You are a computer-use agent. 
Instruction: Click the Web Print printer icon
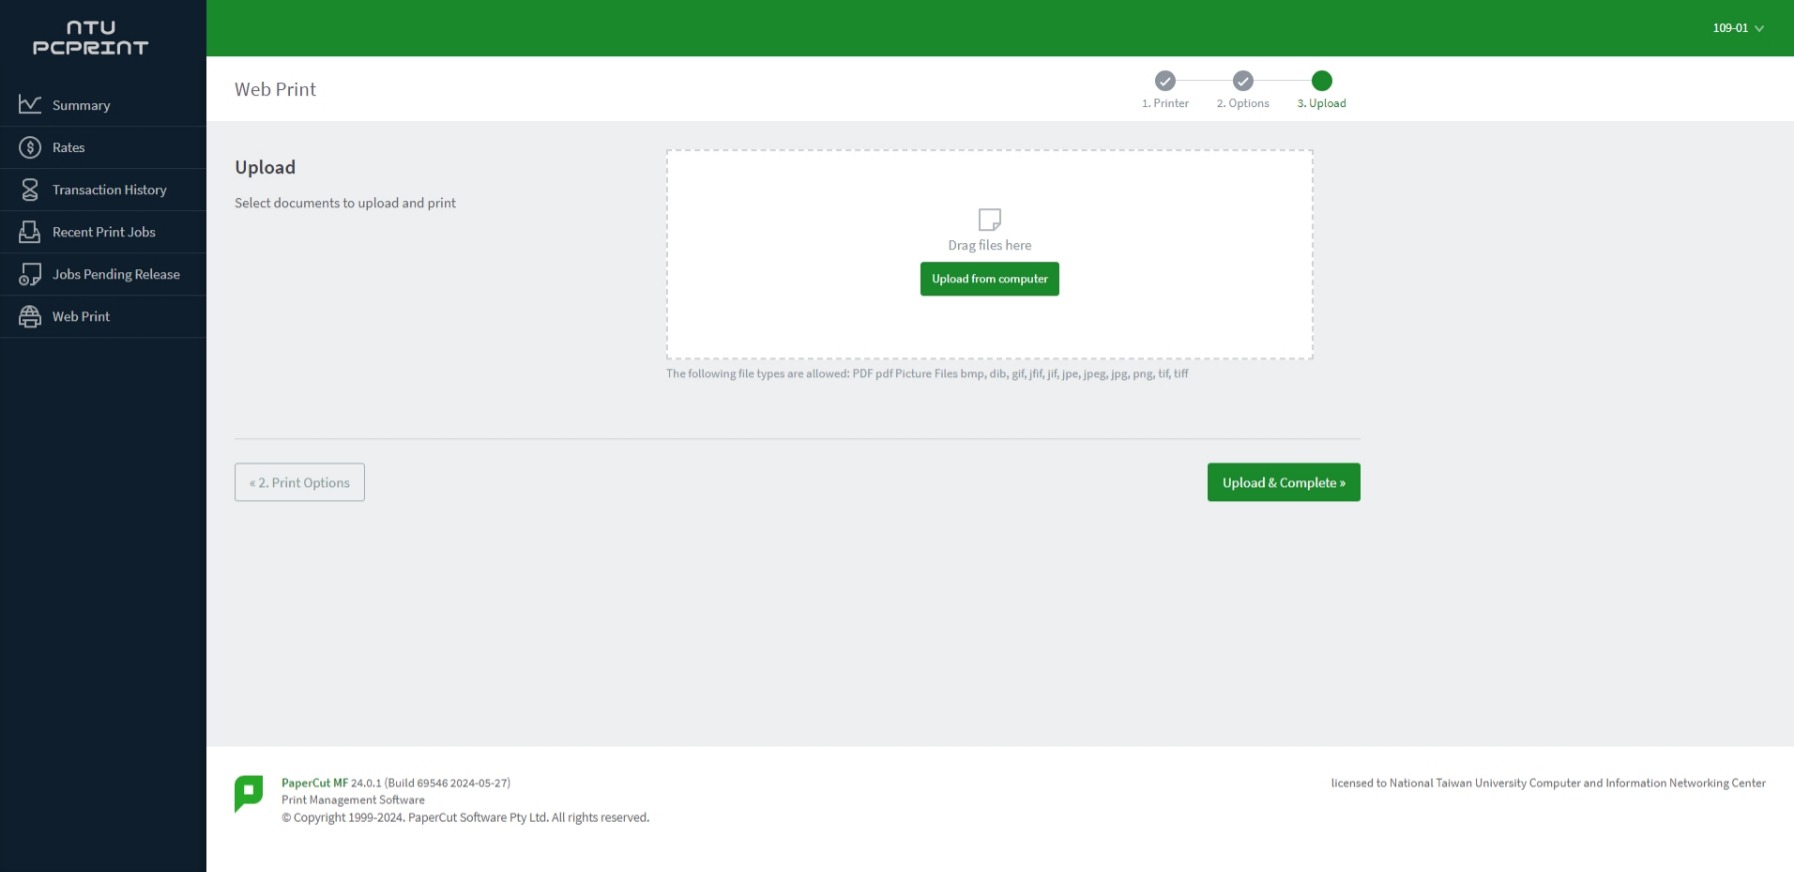pyautogui.click(x=30, y=316)
